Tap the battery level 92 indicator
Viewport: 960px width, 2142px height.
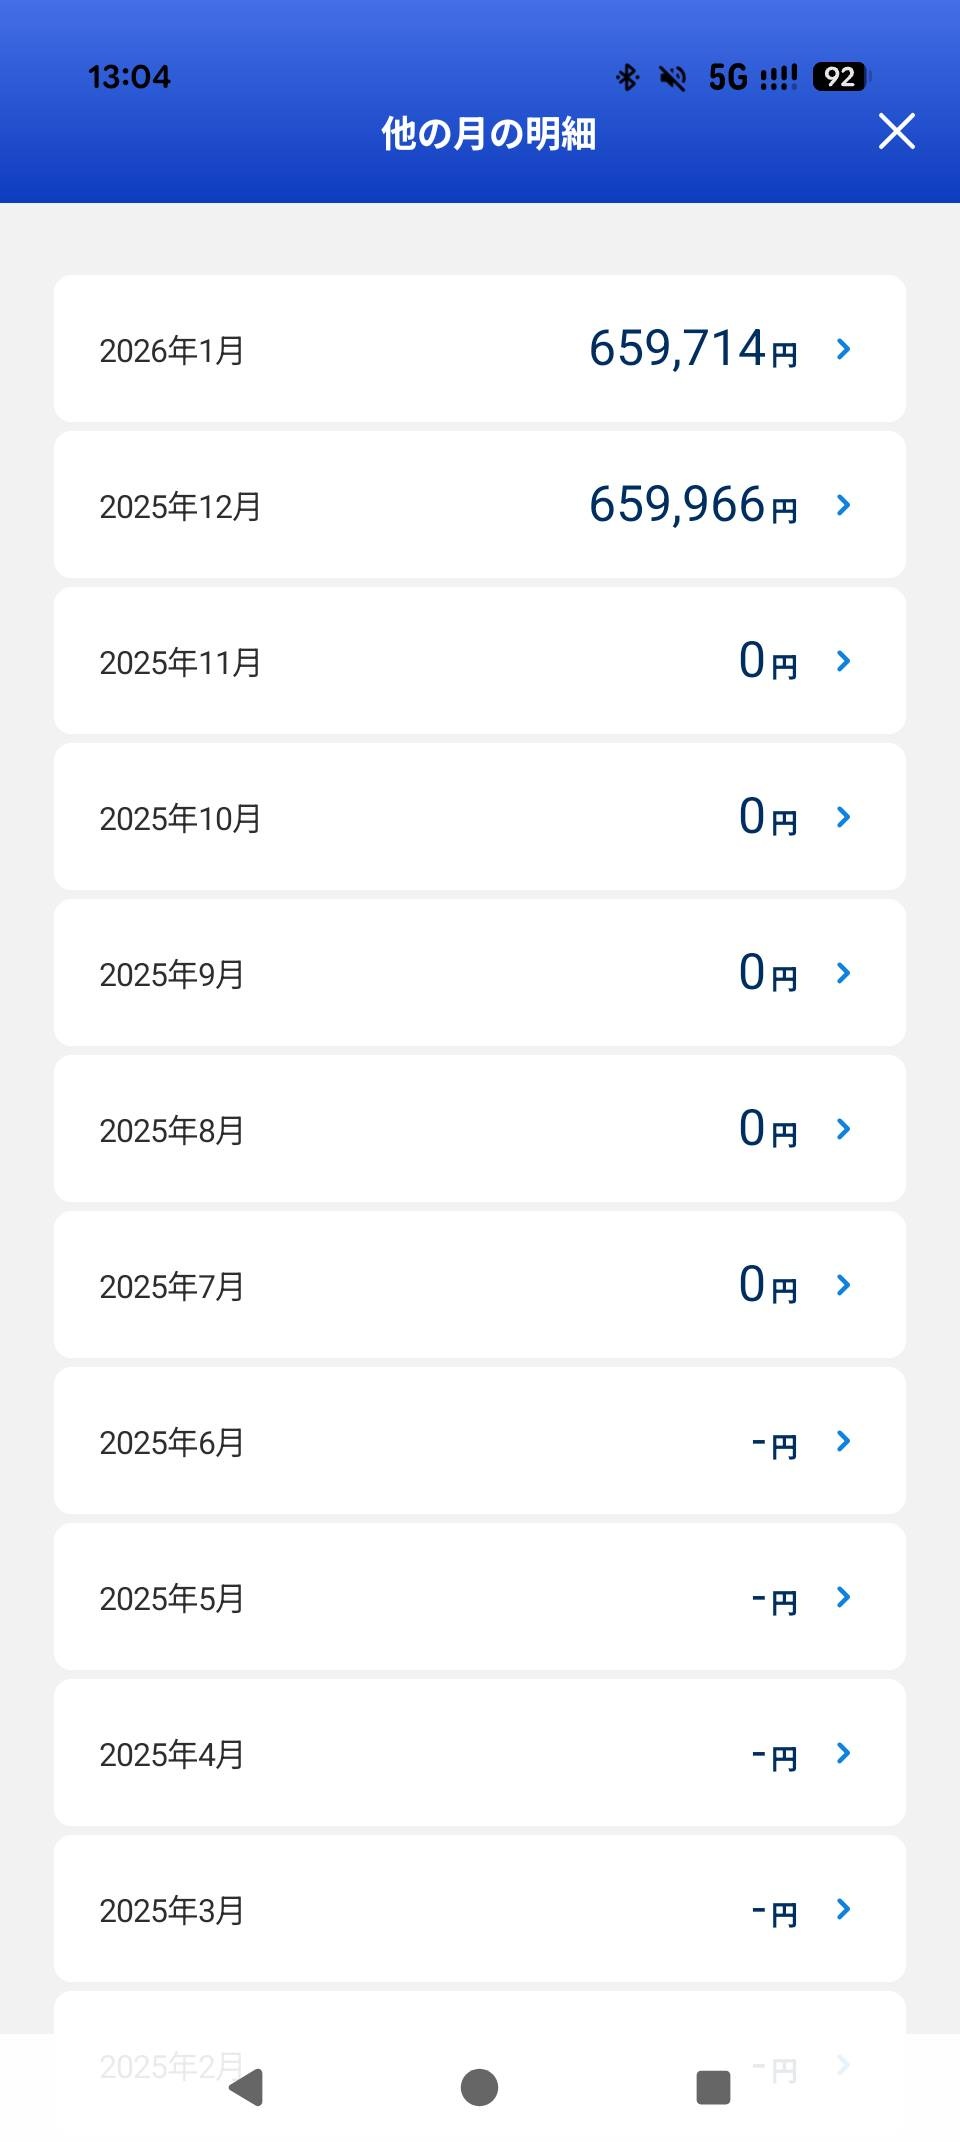(841, 77)
